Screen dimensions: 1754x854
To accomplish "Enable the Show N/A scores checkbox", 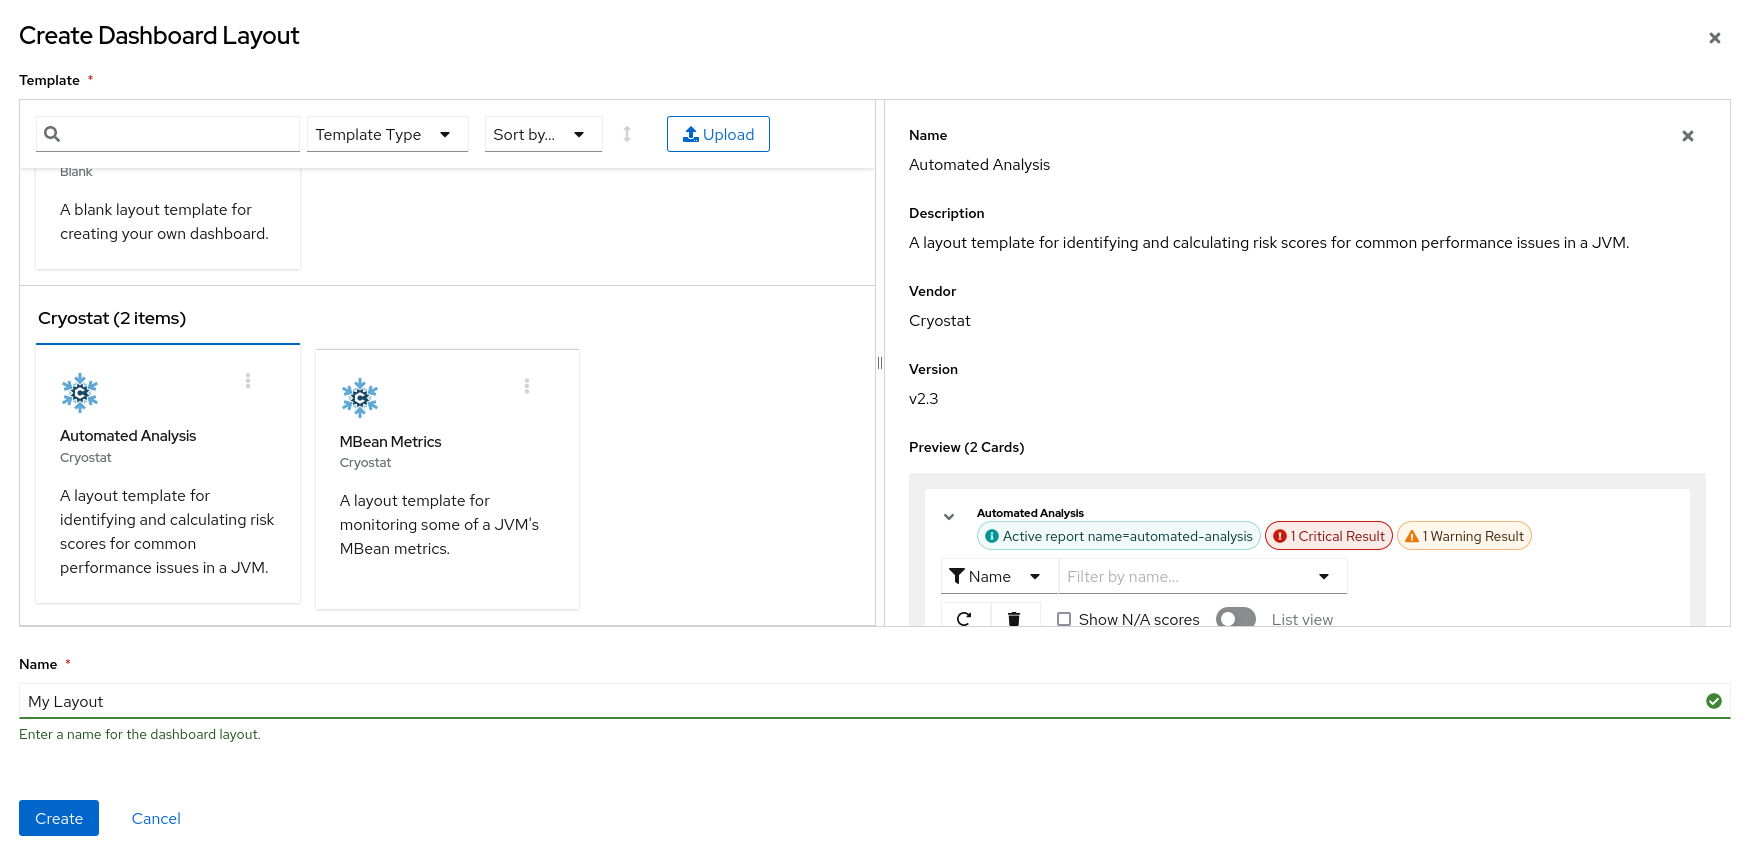I will [x=1064, y=619].
